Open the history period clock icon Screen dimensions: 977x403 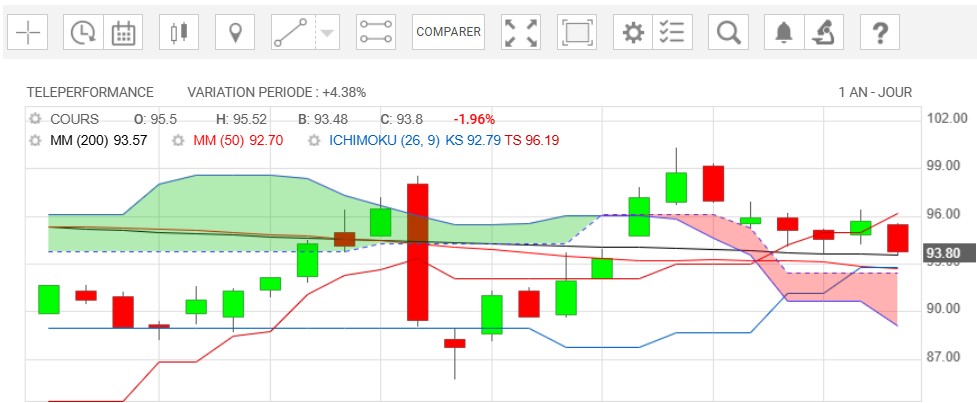(x=83, y=32)
